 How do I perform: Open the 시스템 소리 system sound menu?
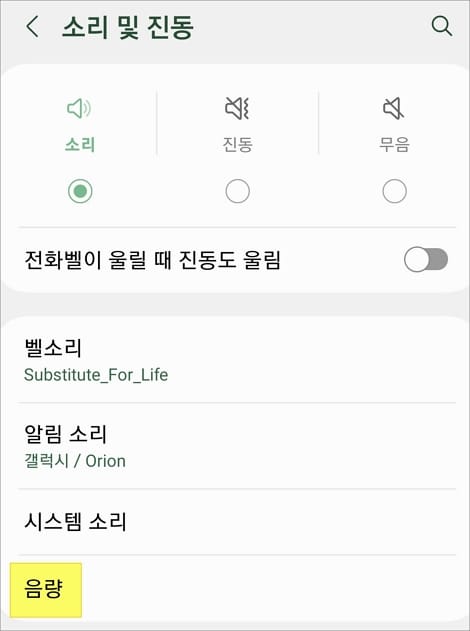[x=237, y=522]
